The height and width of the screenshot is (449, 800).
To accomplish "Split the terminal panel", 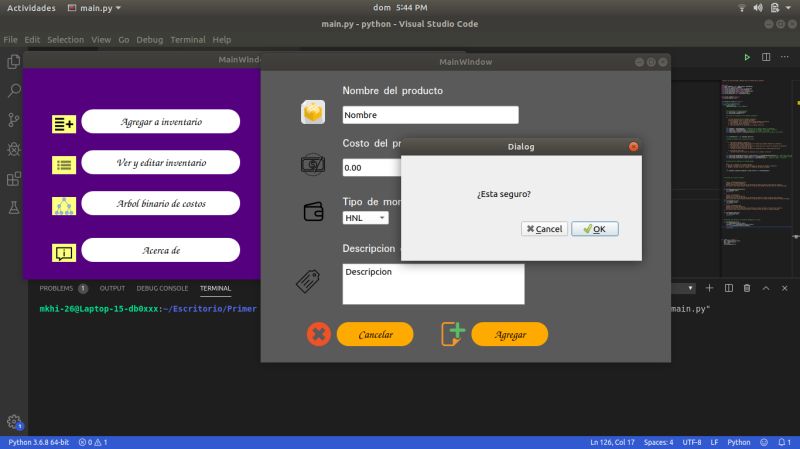I will tap(729, 288).
